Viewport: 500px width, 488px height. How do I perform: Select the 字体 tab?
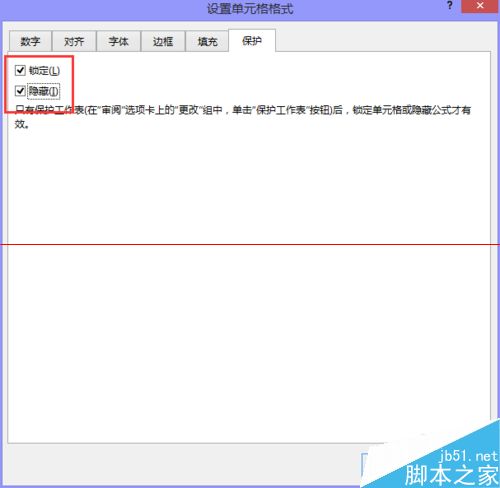click(x=118, y=41)
